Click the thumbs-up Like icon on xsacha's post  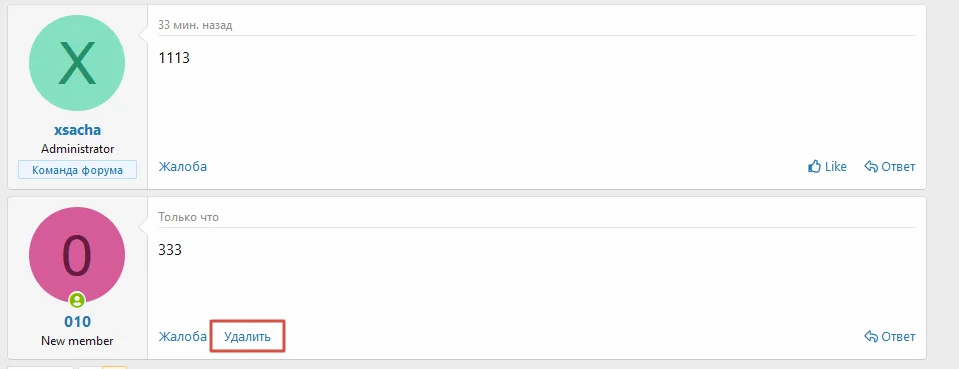[x=814, y=166]
